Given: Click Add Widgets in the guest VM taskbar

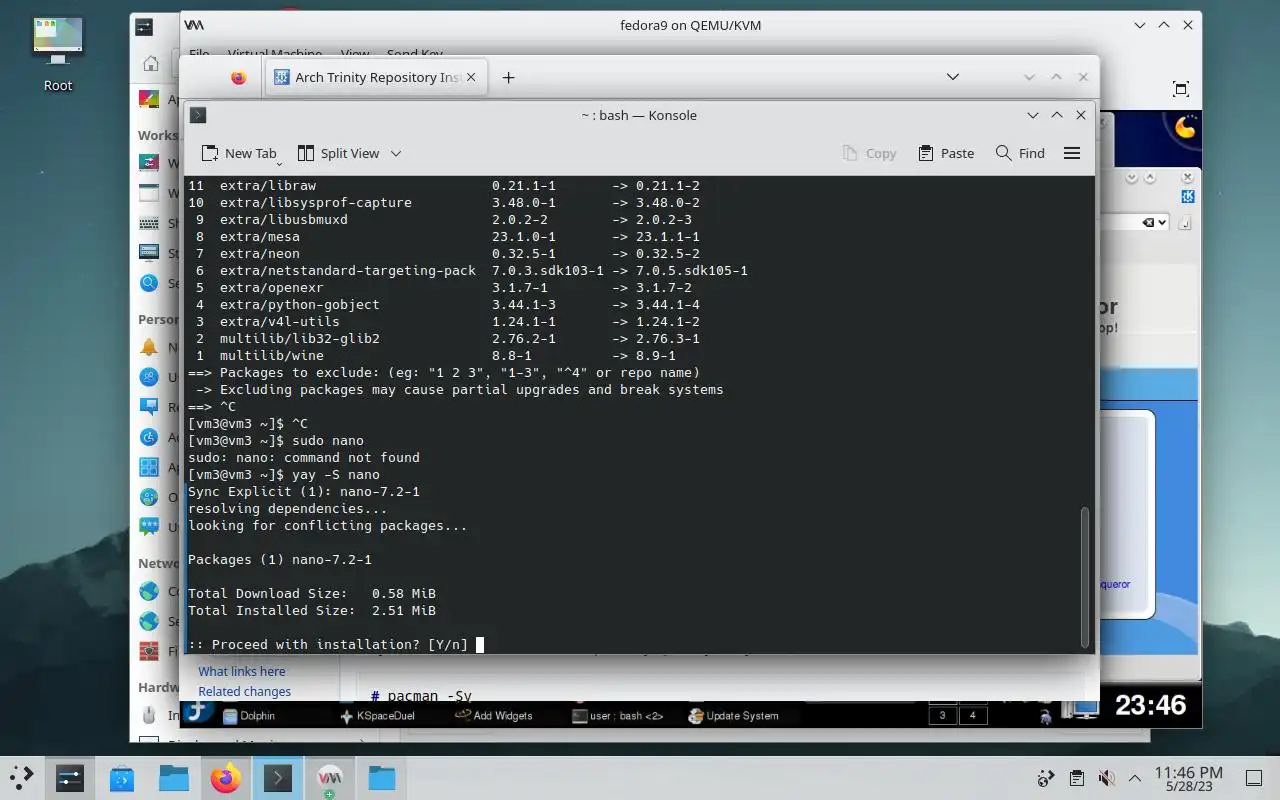Looking at the screenshot, I should (x=494, y=715).
